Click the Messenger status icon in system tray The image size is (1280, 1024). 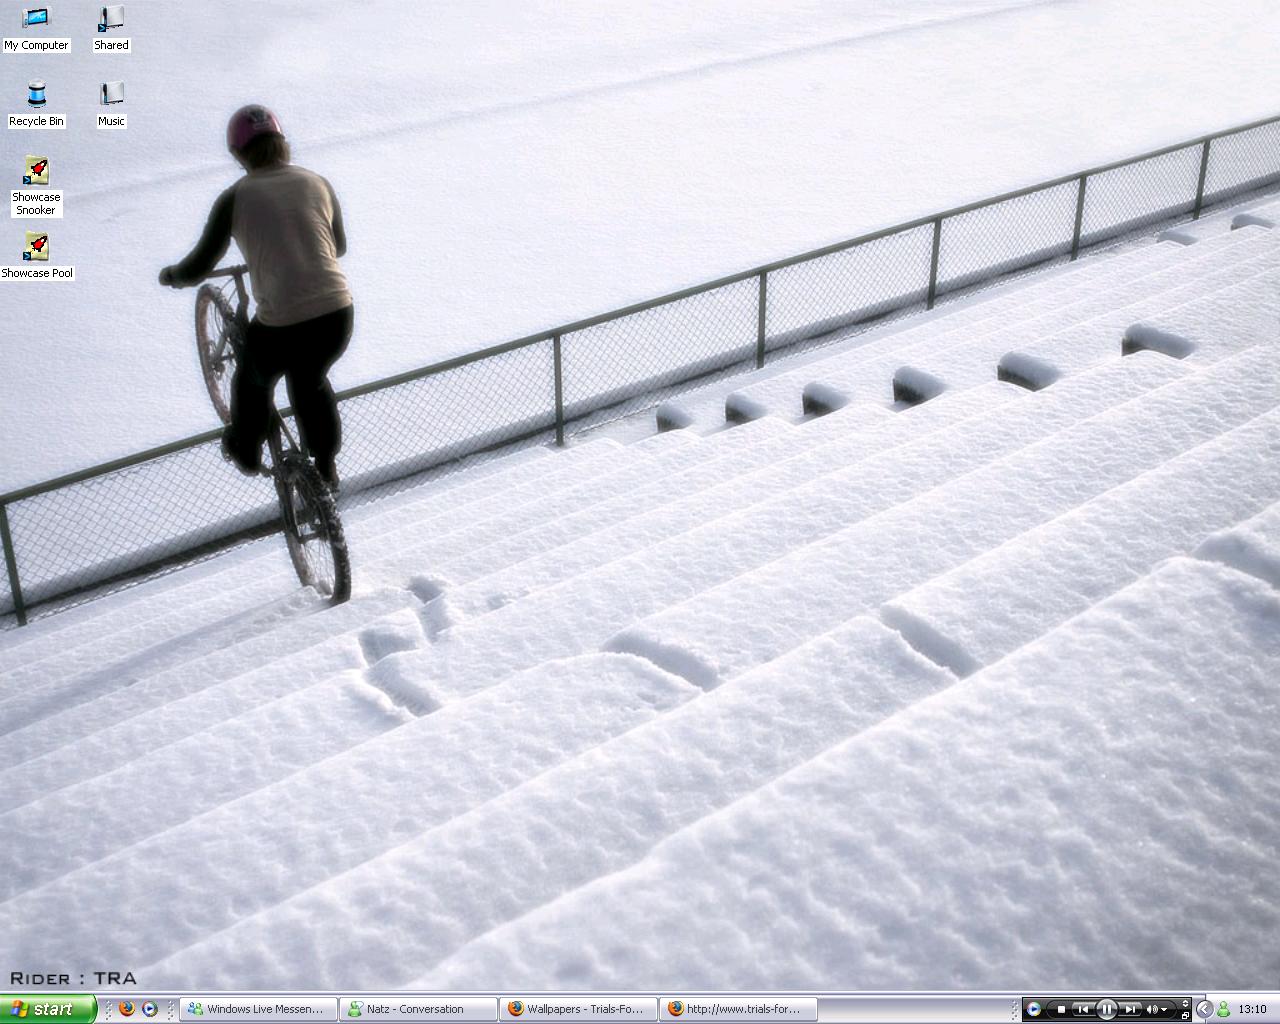pos(1223,1009)
